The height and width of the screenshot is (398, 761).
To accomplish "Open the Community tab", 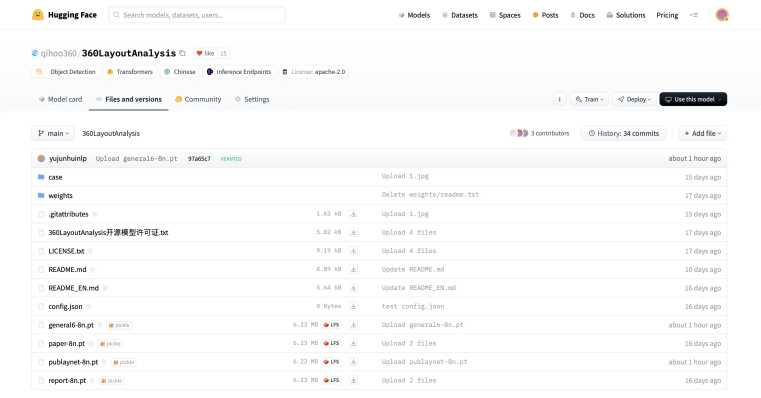I will tap(198, 99).
